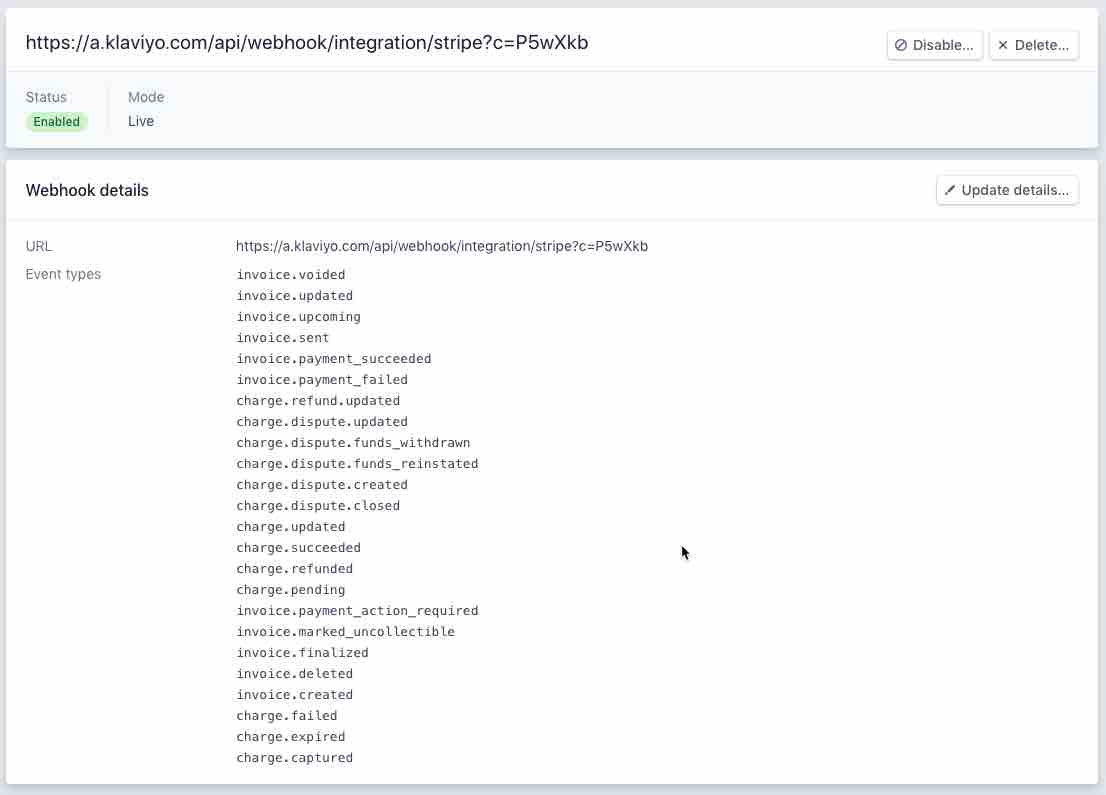Click the charge.refund.updated event entry

click(318, 400)
